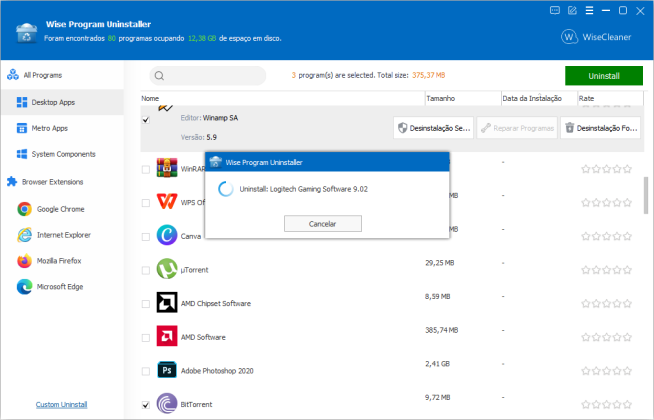Check the WinRAR checkbox
Viewport: 654px width, 420px height.
point(146,169)
